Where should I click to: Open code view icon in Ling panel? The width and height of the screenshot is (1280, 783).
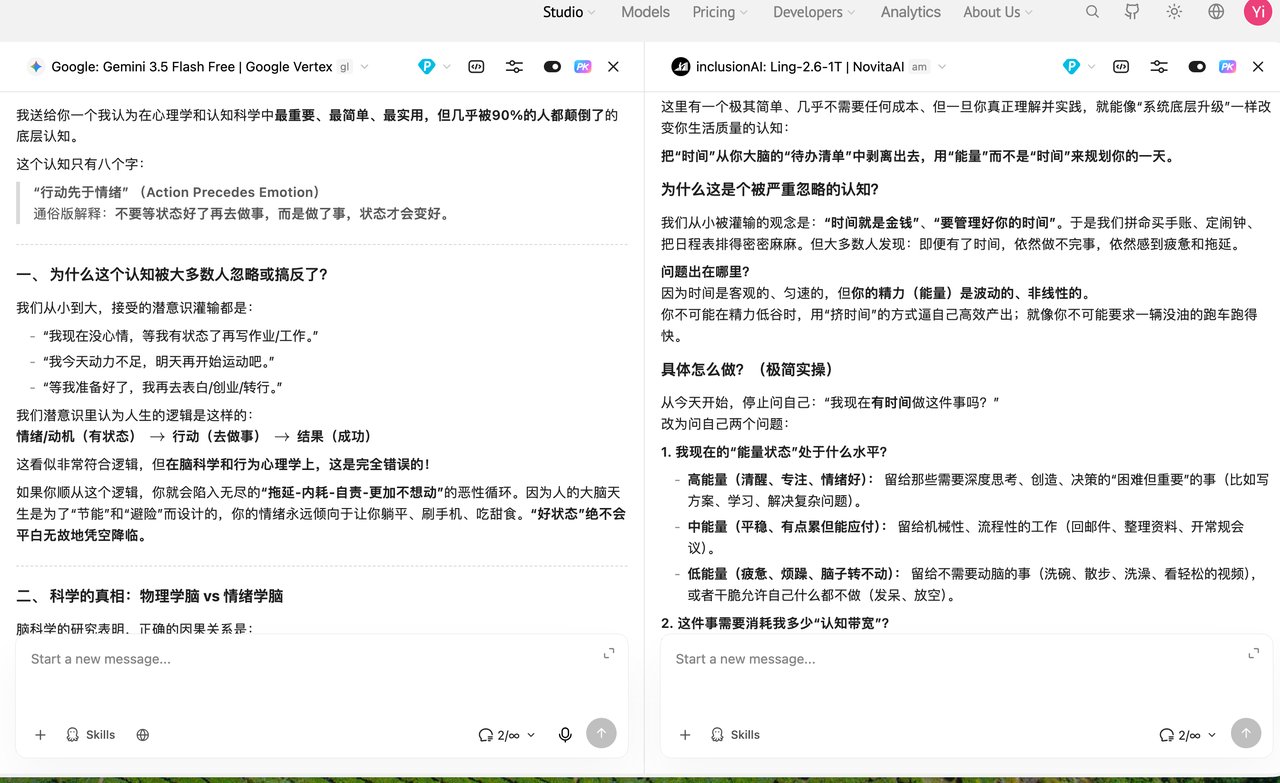pos(1122,67)
